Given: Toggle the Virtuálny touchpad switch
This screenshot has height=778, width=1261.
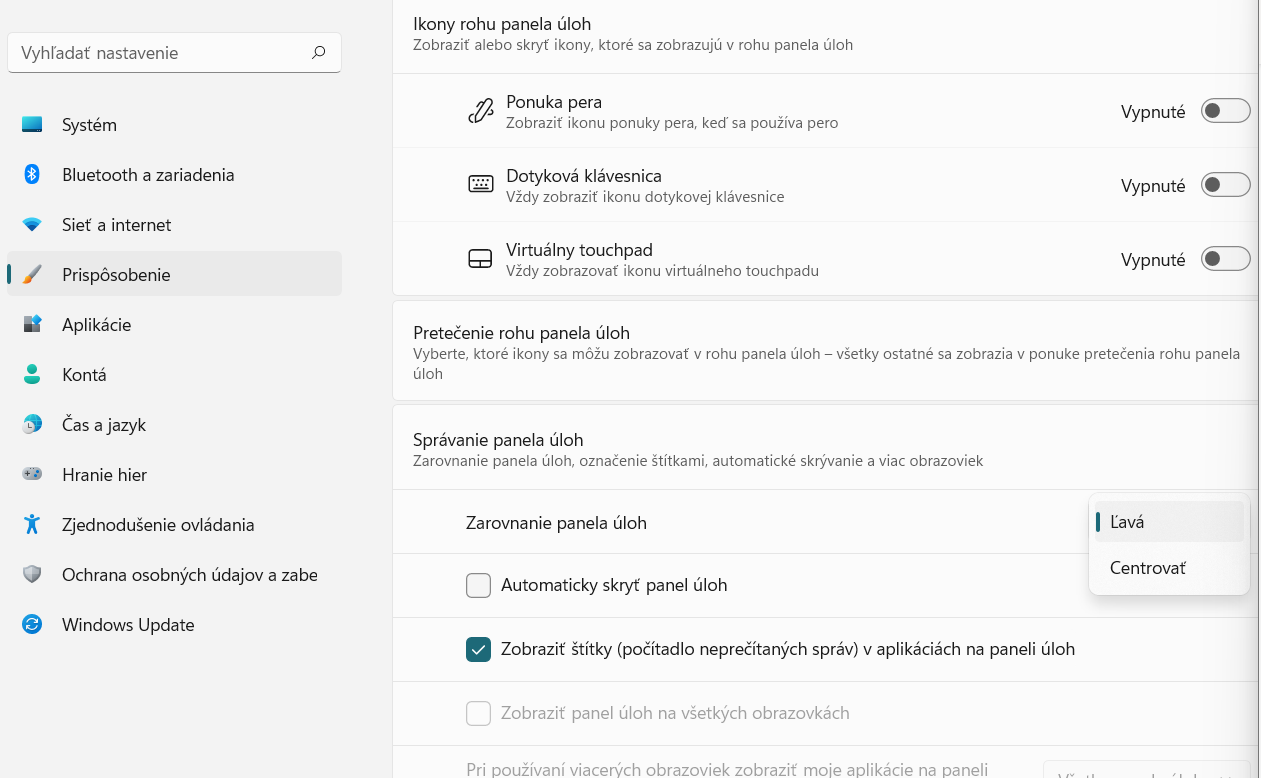Looking at the screenshot, I should 1225,259.
